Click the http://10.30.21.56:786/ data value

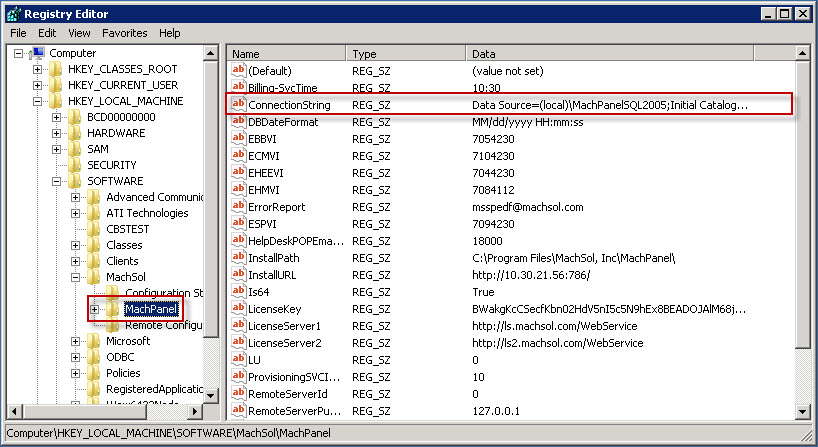531,275
